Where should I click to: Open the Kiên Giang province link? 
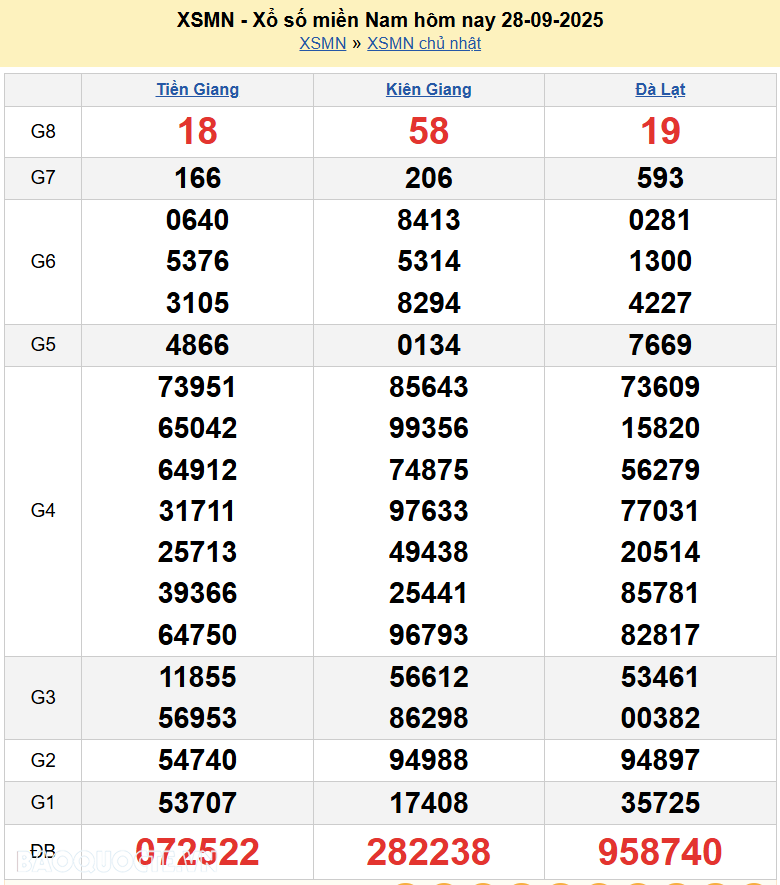(429, 89)
